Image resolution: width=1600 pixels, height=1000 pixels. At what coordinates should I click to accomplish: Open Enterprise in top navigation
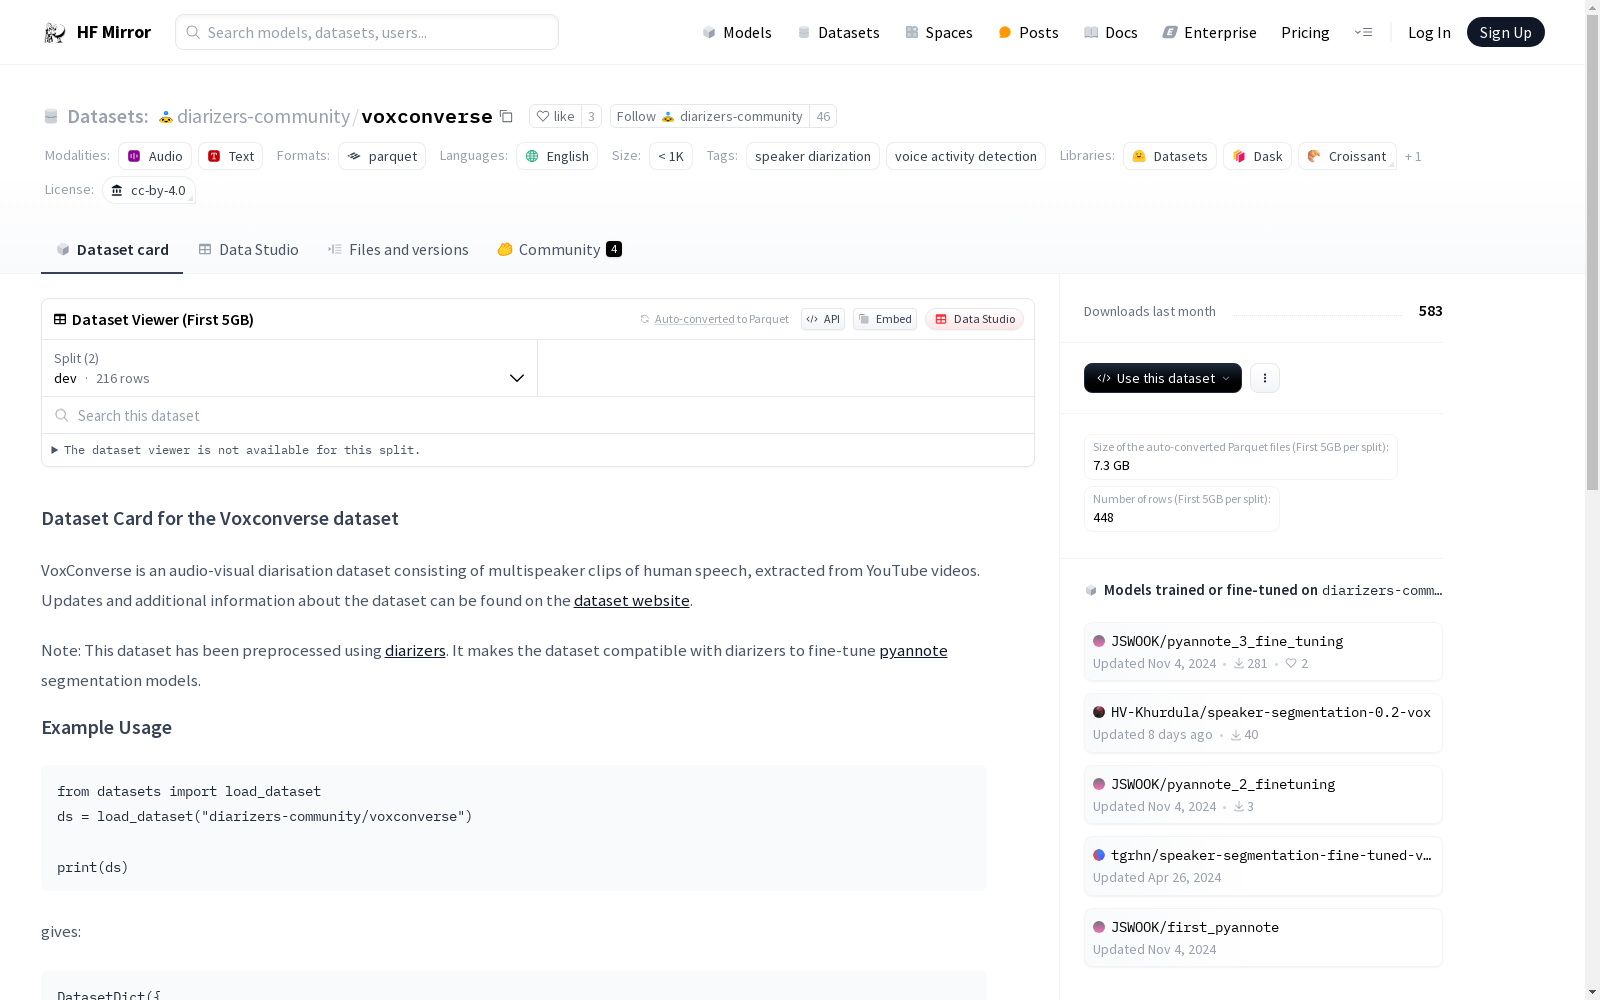pos(1209,32)
